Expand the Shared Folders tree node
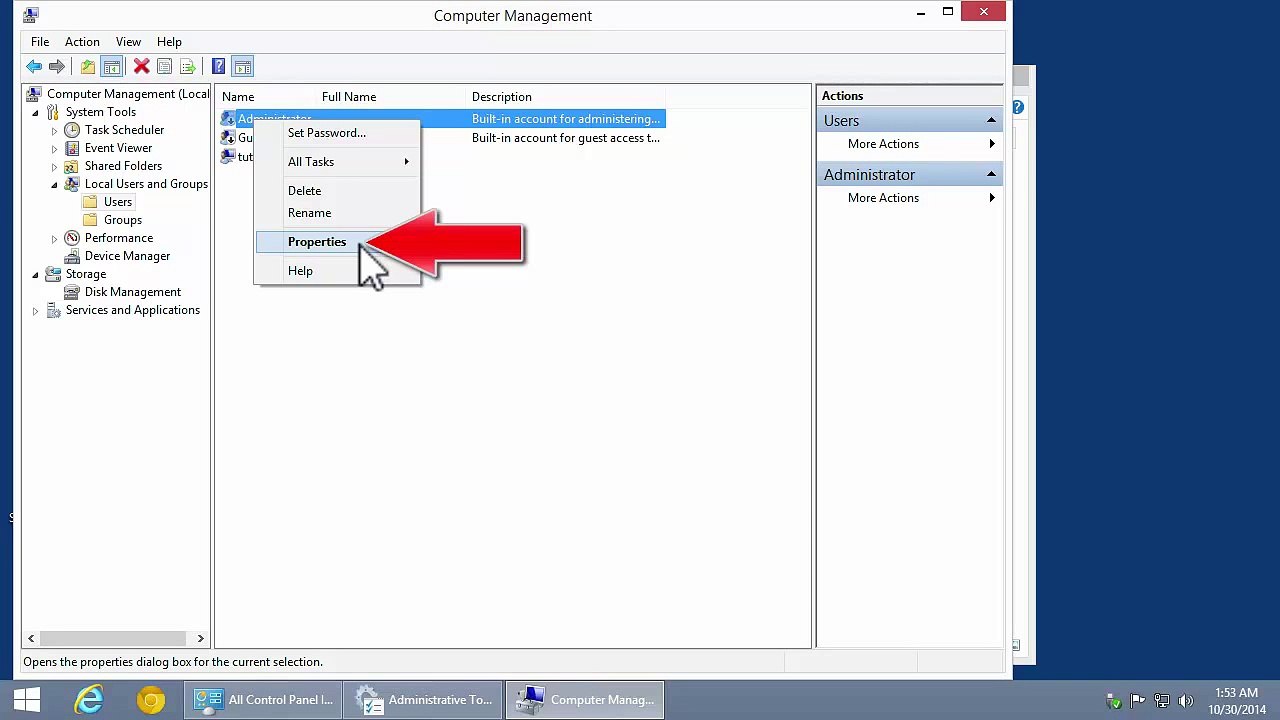Viewport: 1280px width, 720px height. point(54,166)
